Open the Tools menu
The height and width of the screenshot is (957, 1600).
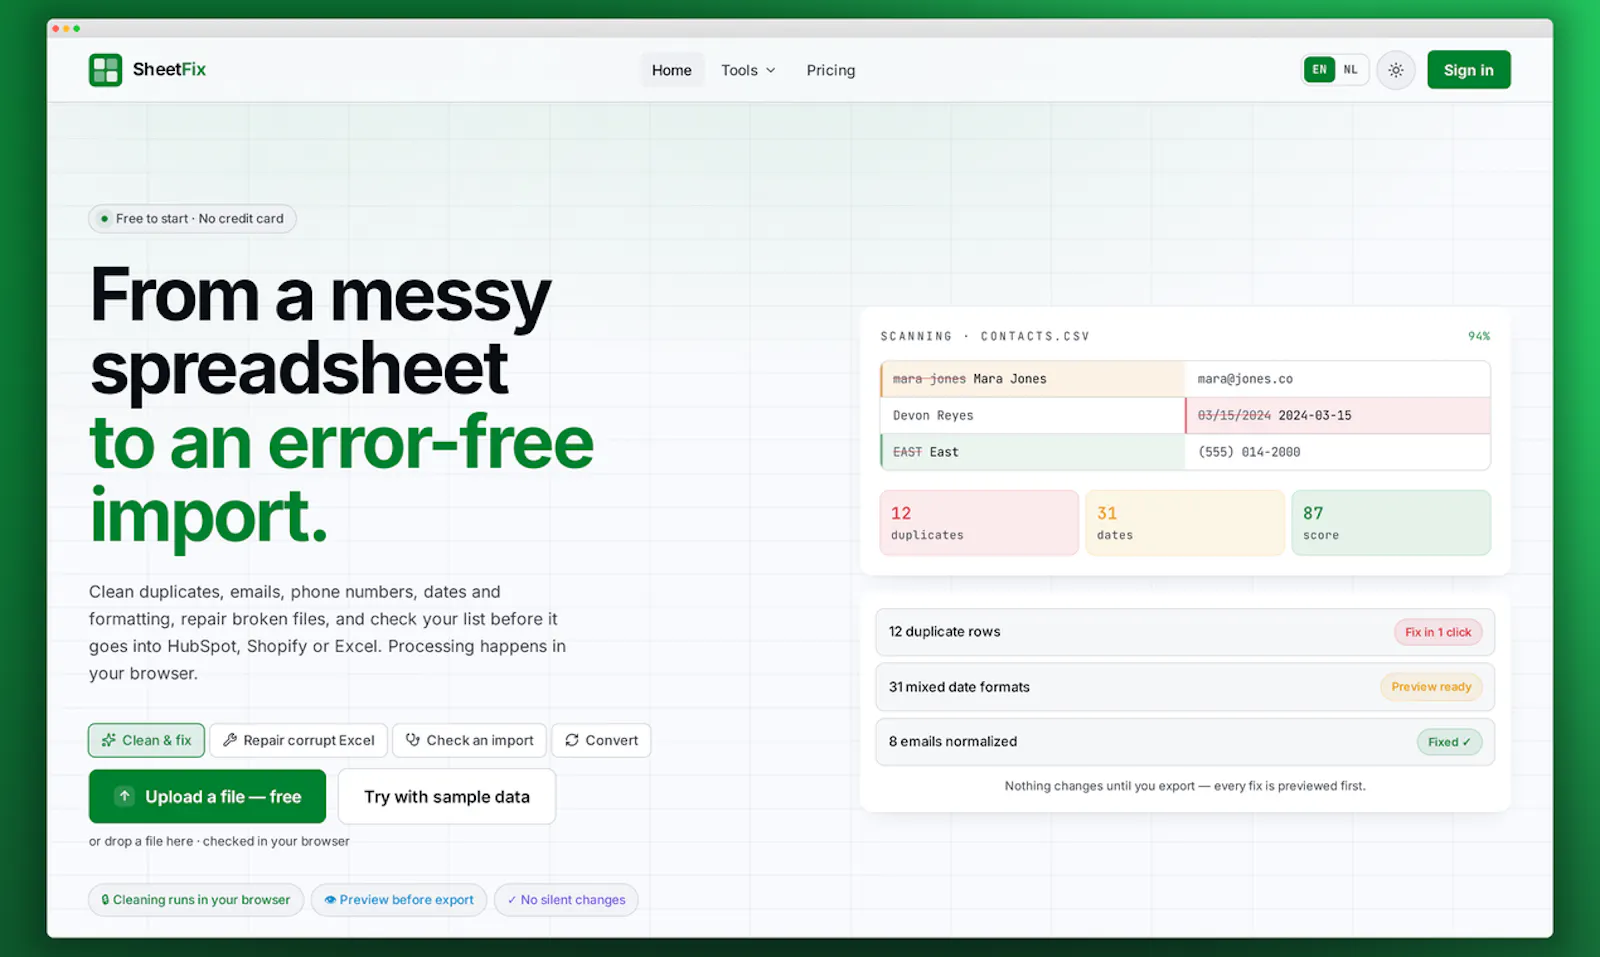pos(748,70)
